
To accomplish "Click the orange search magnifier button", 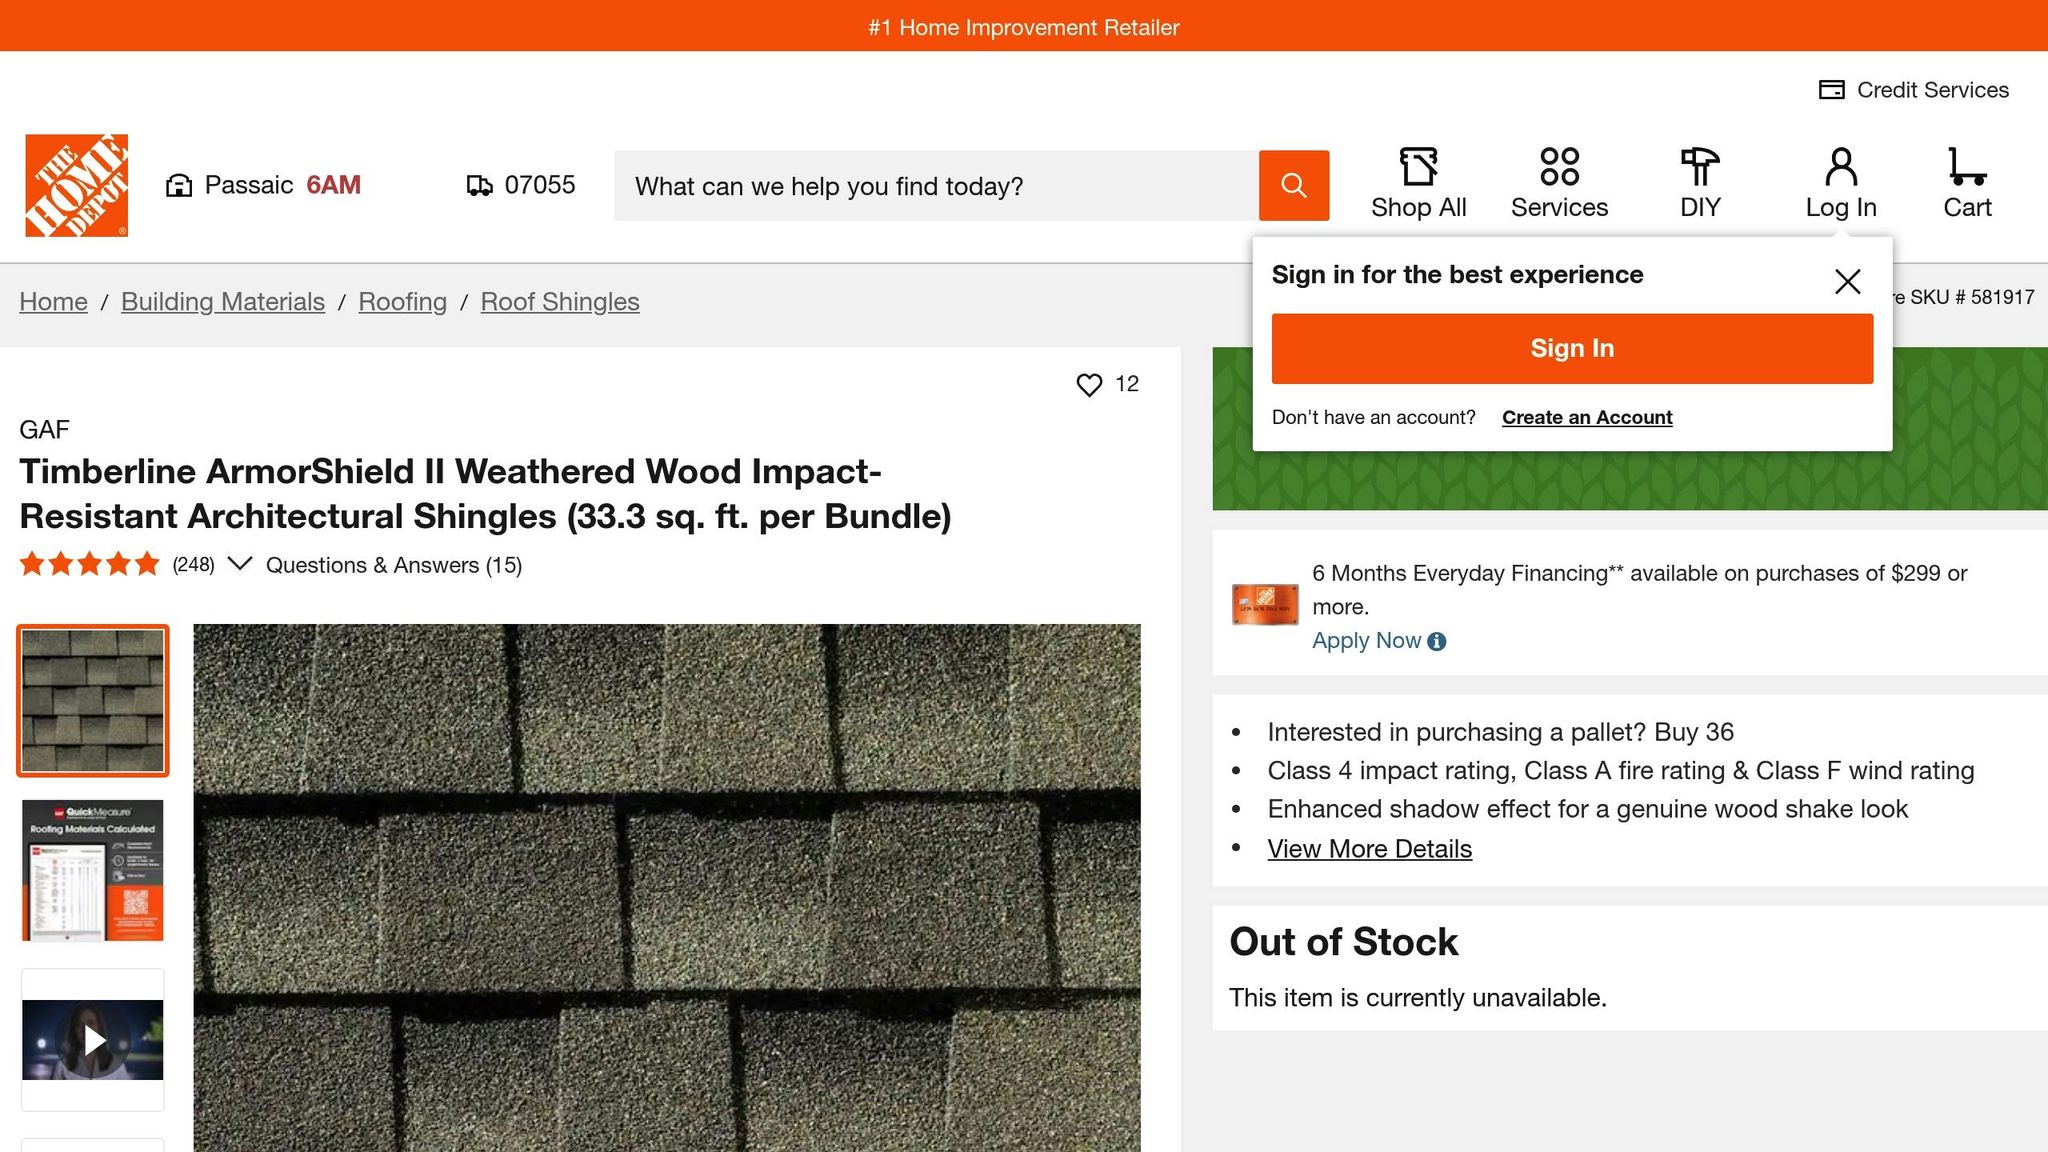I will [x=1294, y=185].
